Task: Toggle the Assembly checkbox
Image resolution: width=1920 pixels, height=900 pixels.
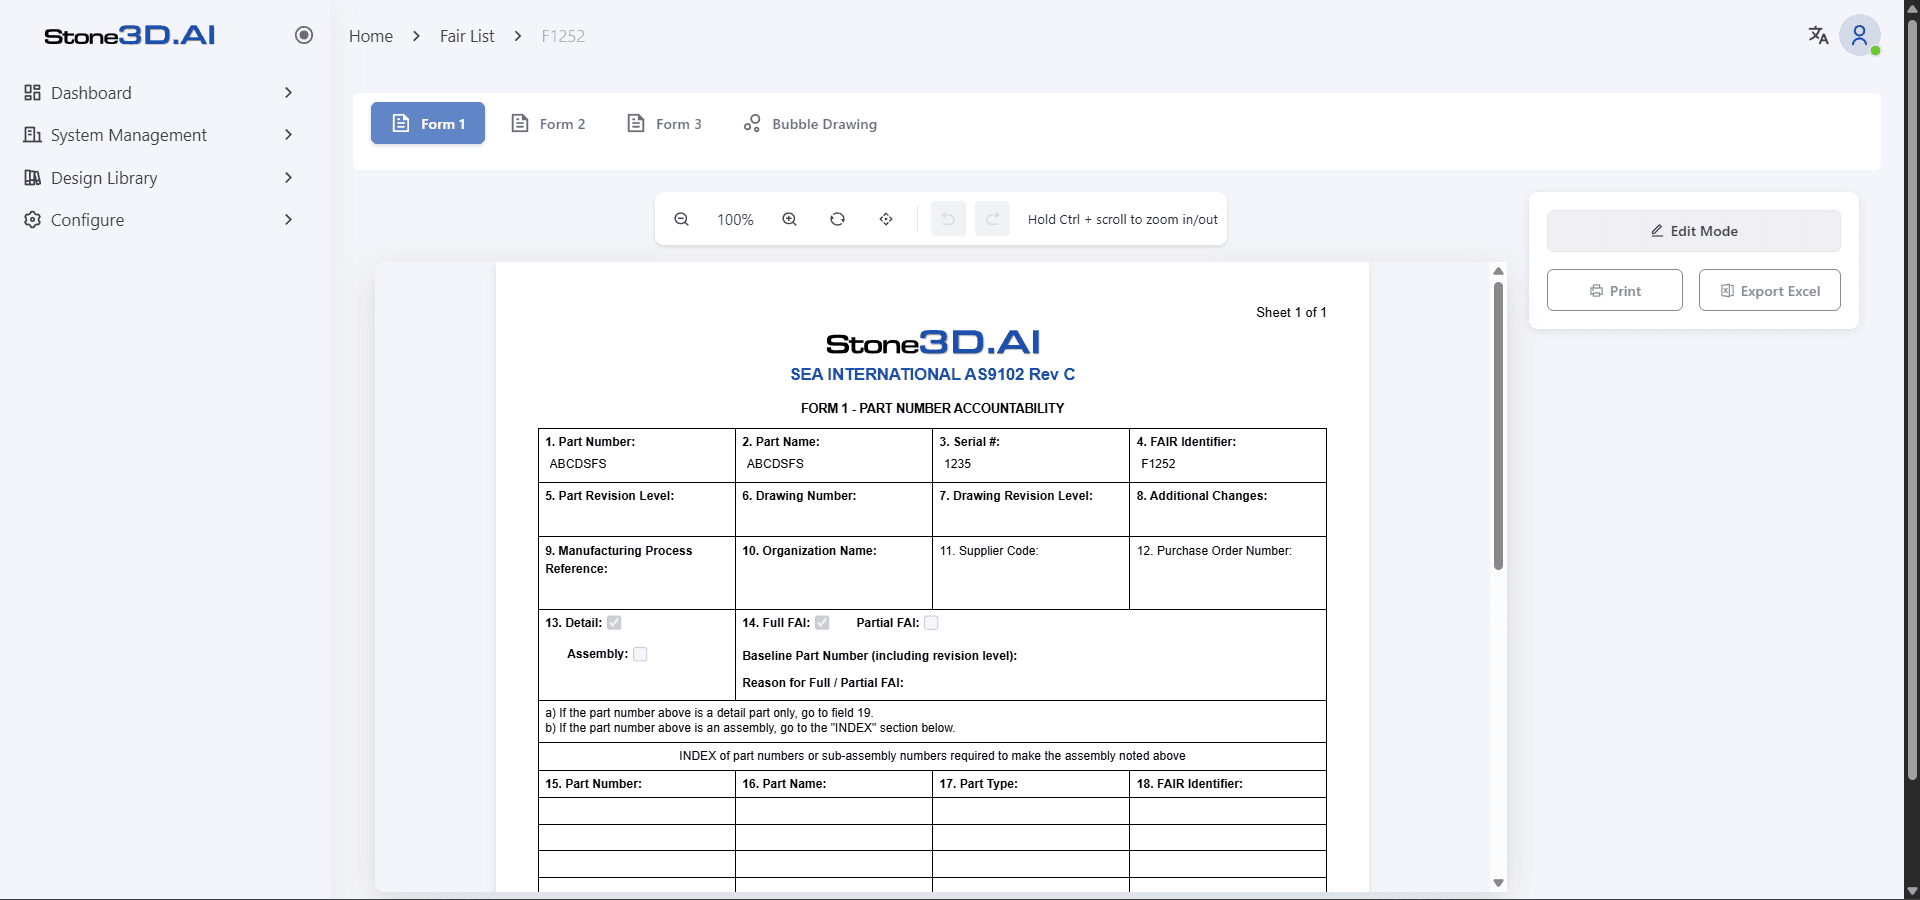Action: [x=640, y=654]
